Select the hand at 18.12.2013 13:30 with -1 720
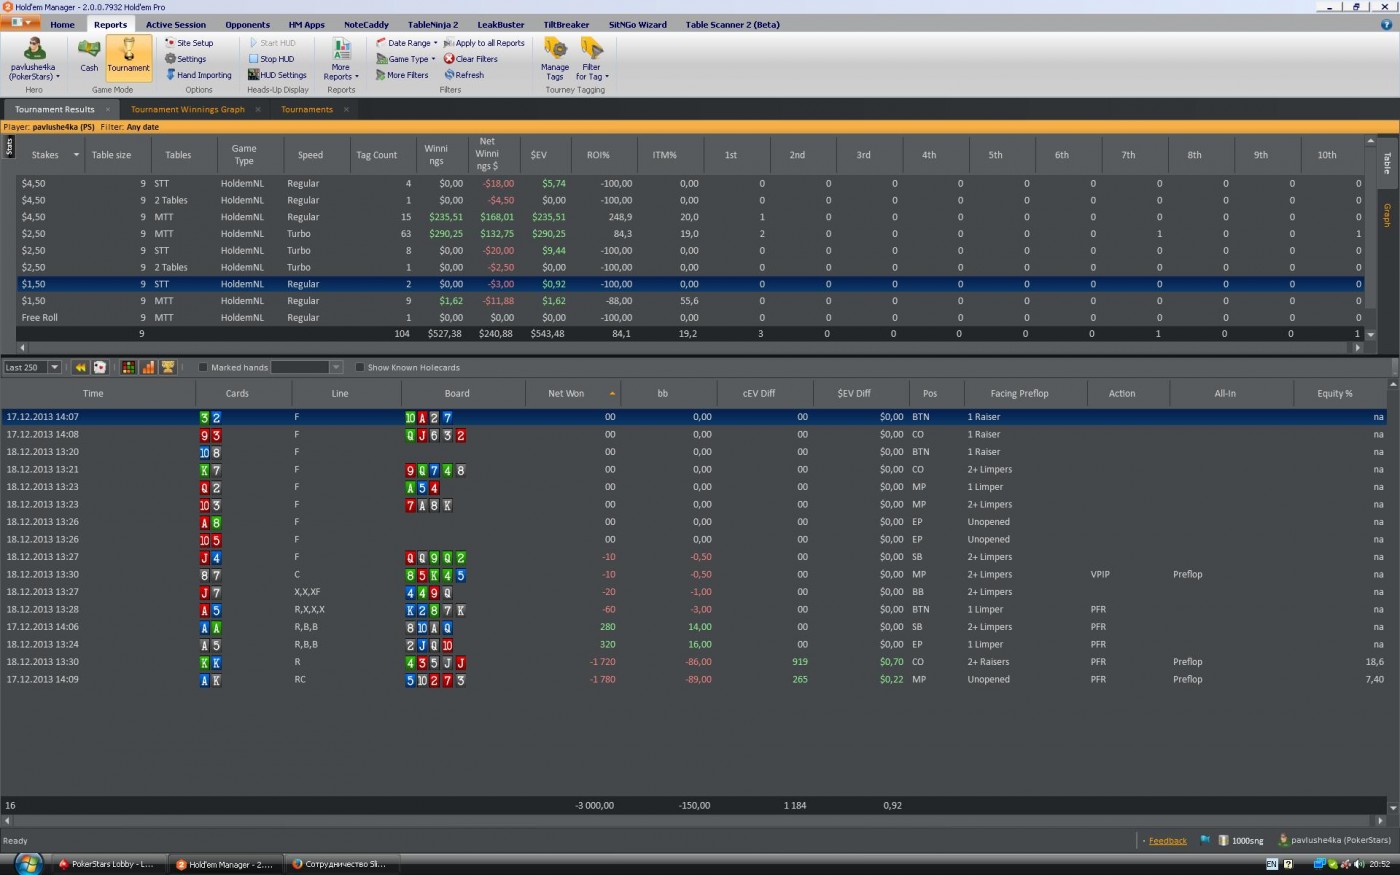This screenshot has height=875, width=1400. point(694,662)
